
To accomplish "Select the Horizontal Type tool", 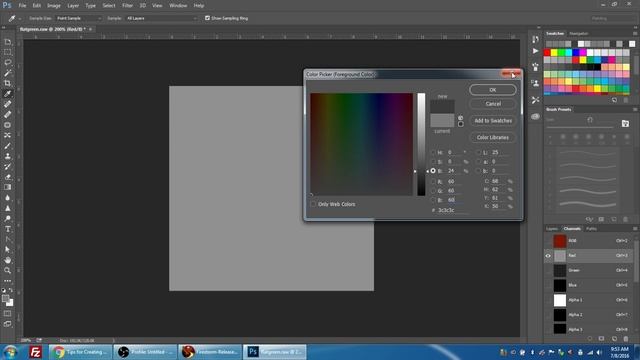I will pos(8,229).
